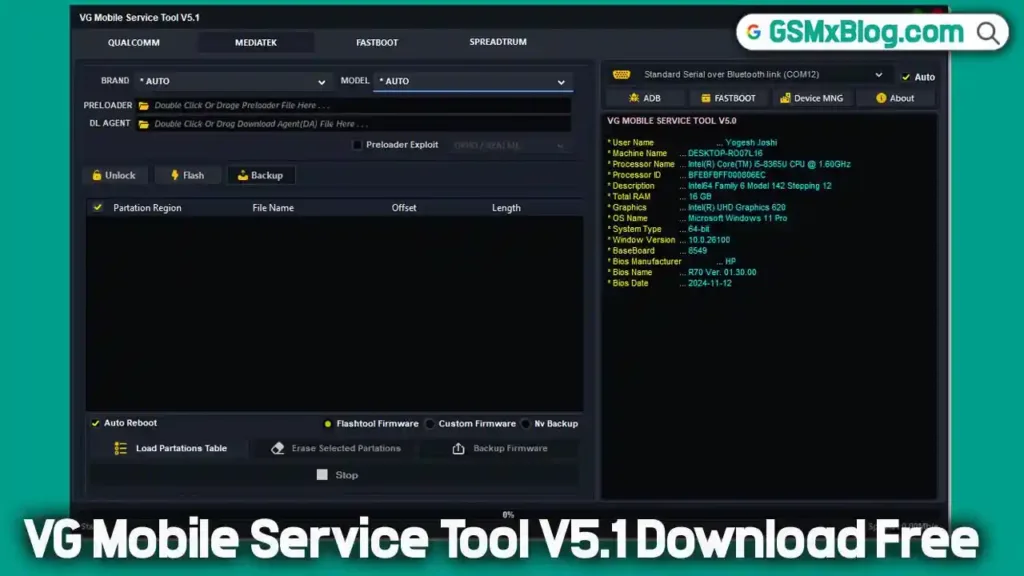This screenshot has height=576, width=1024.
Task: Click the OS Name value Microsoft Windows 11 Pro
Action: click(x=737, y=218)
